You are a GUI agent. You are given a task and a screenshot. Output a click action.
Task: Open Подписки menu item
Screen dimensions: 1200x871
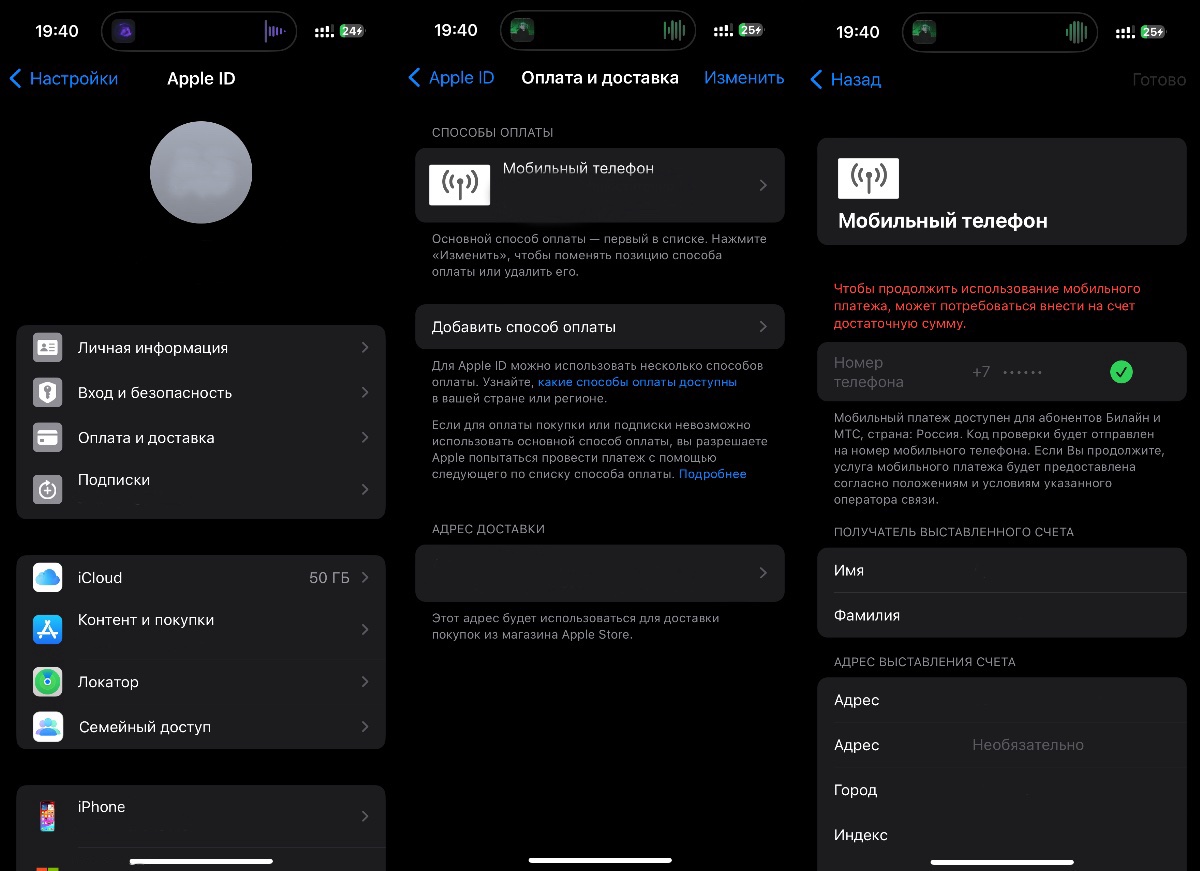pos(201,489)
